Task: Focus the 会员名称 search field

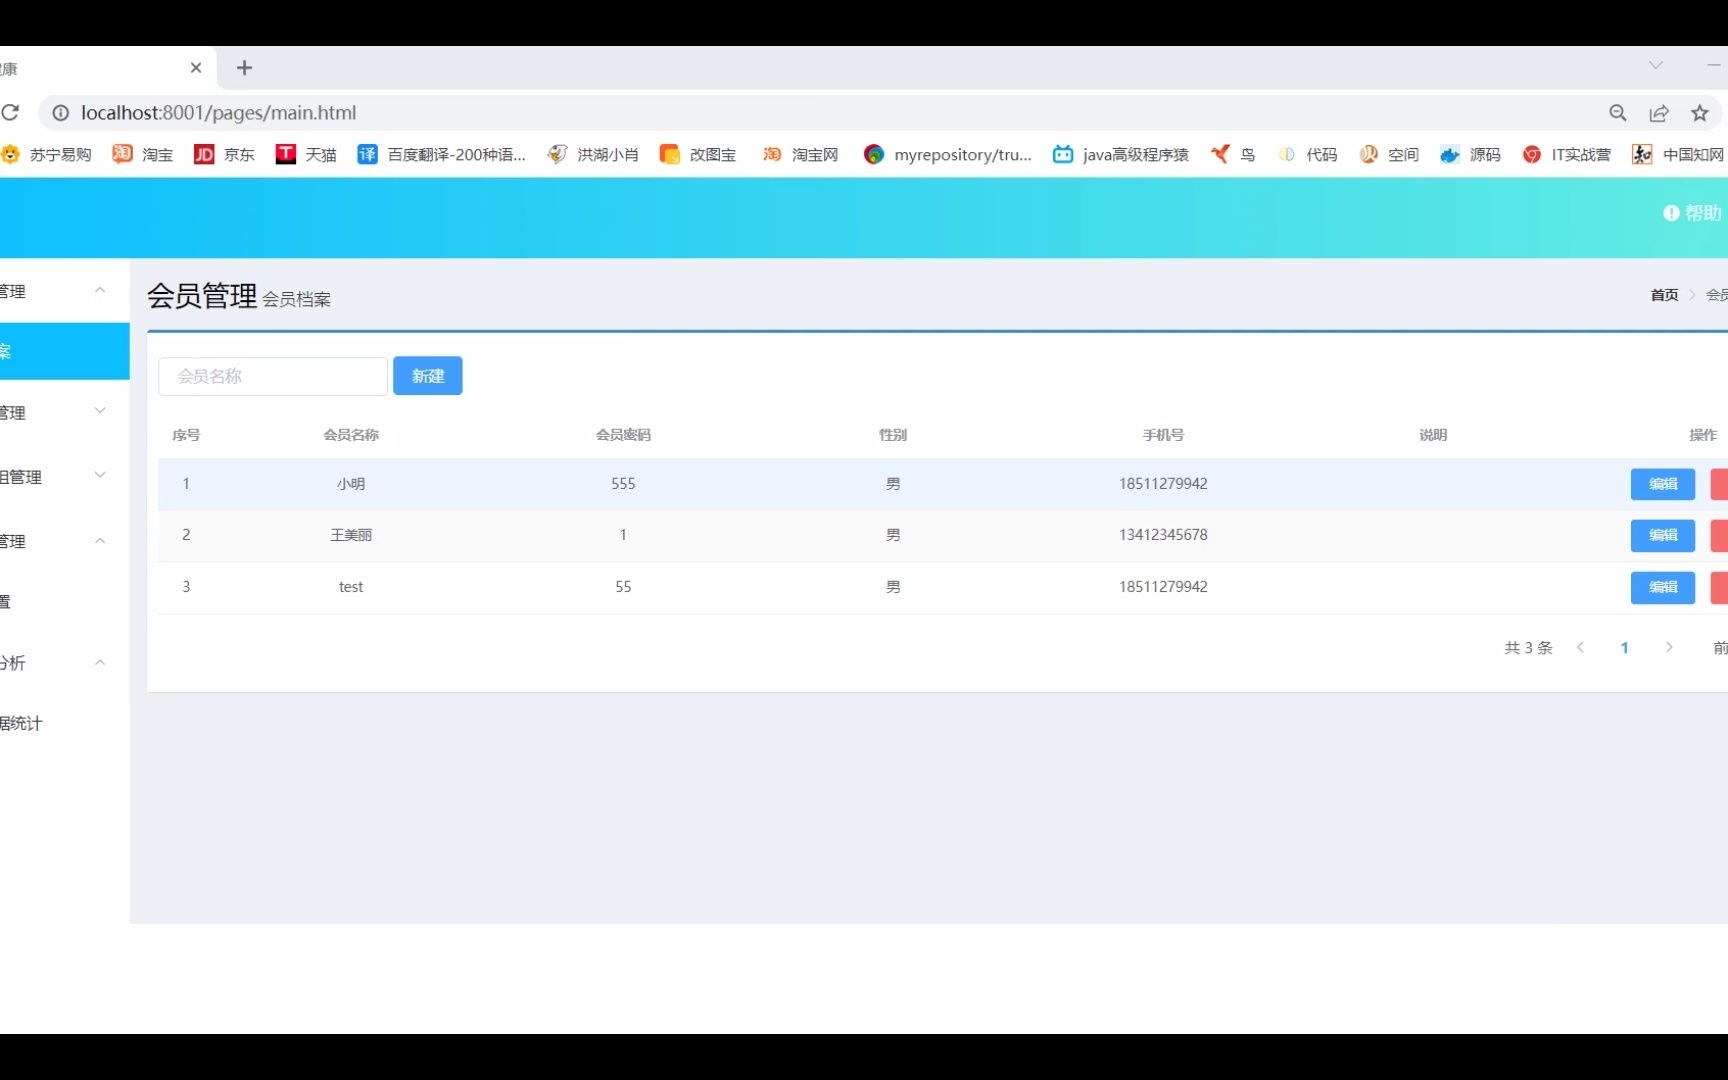Action: pyautogui.click(x=273, y=376)
